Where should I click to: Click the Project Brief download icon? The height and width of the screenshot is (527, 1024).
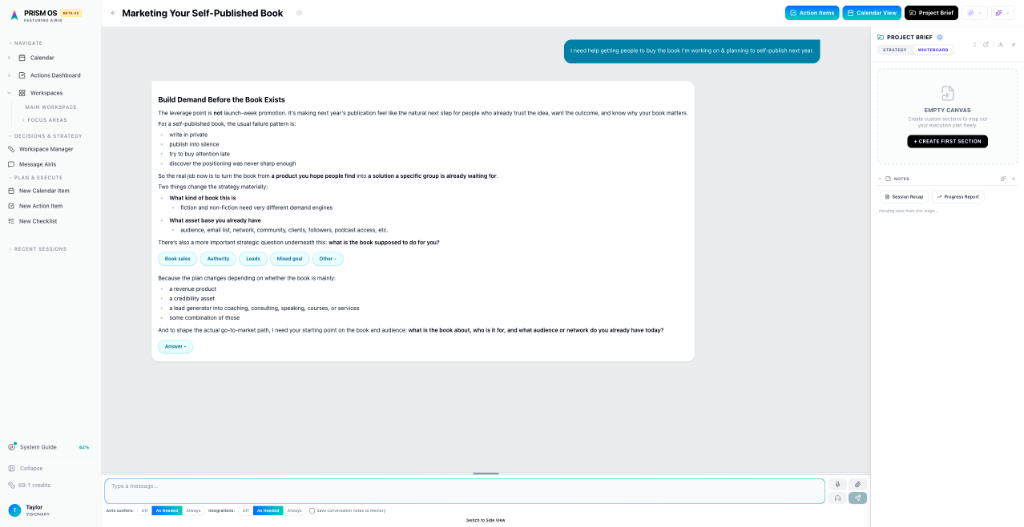pos(1000,44)
